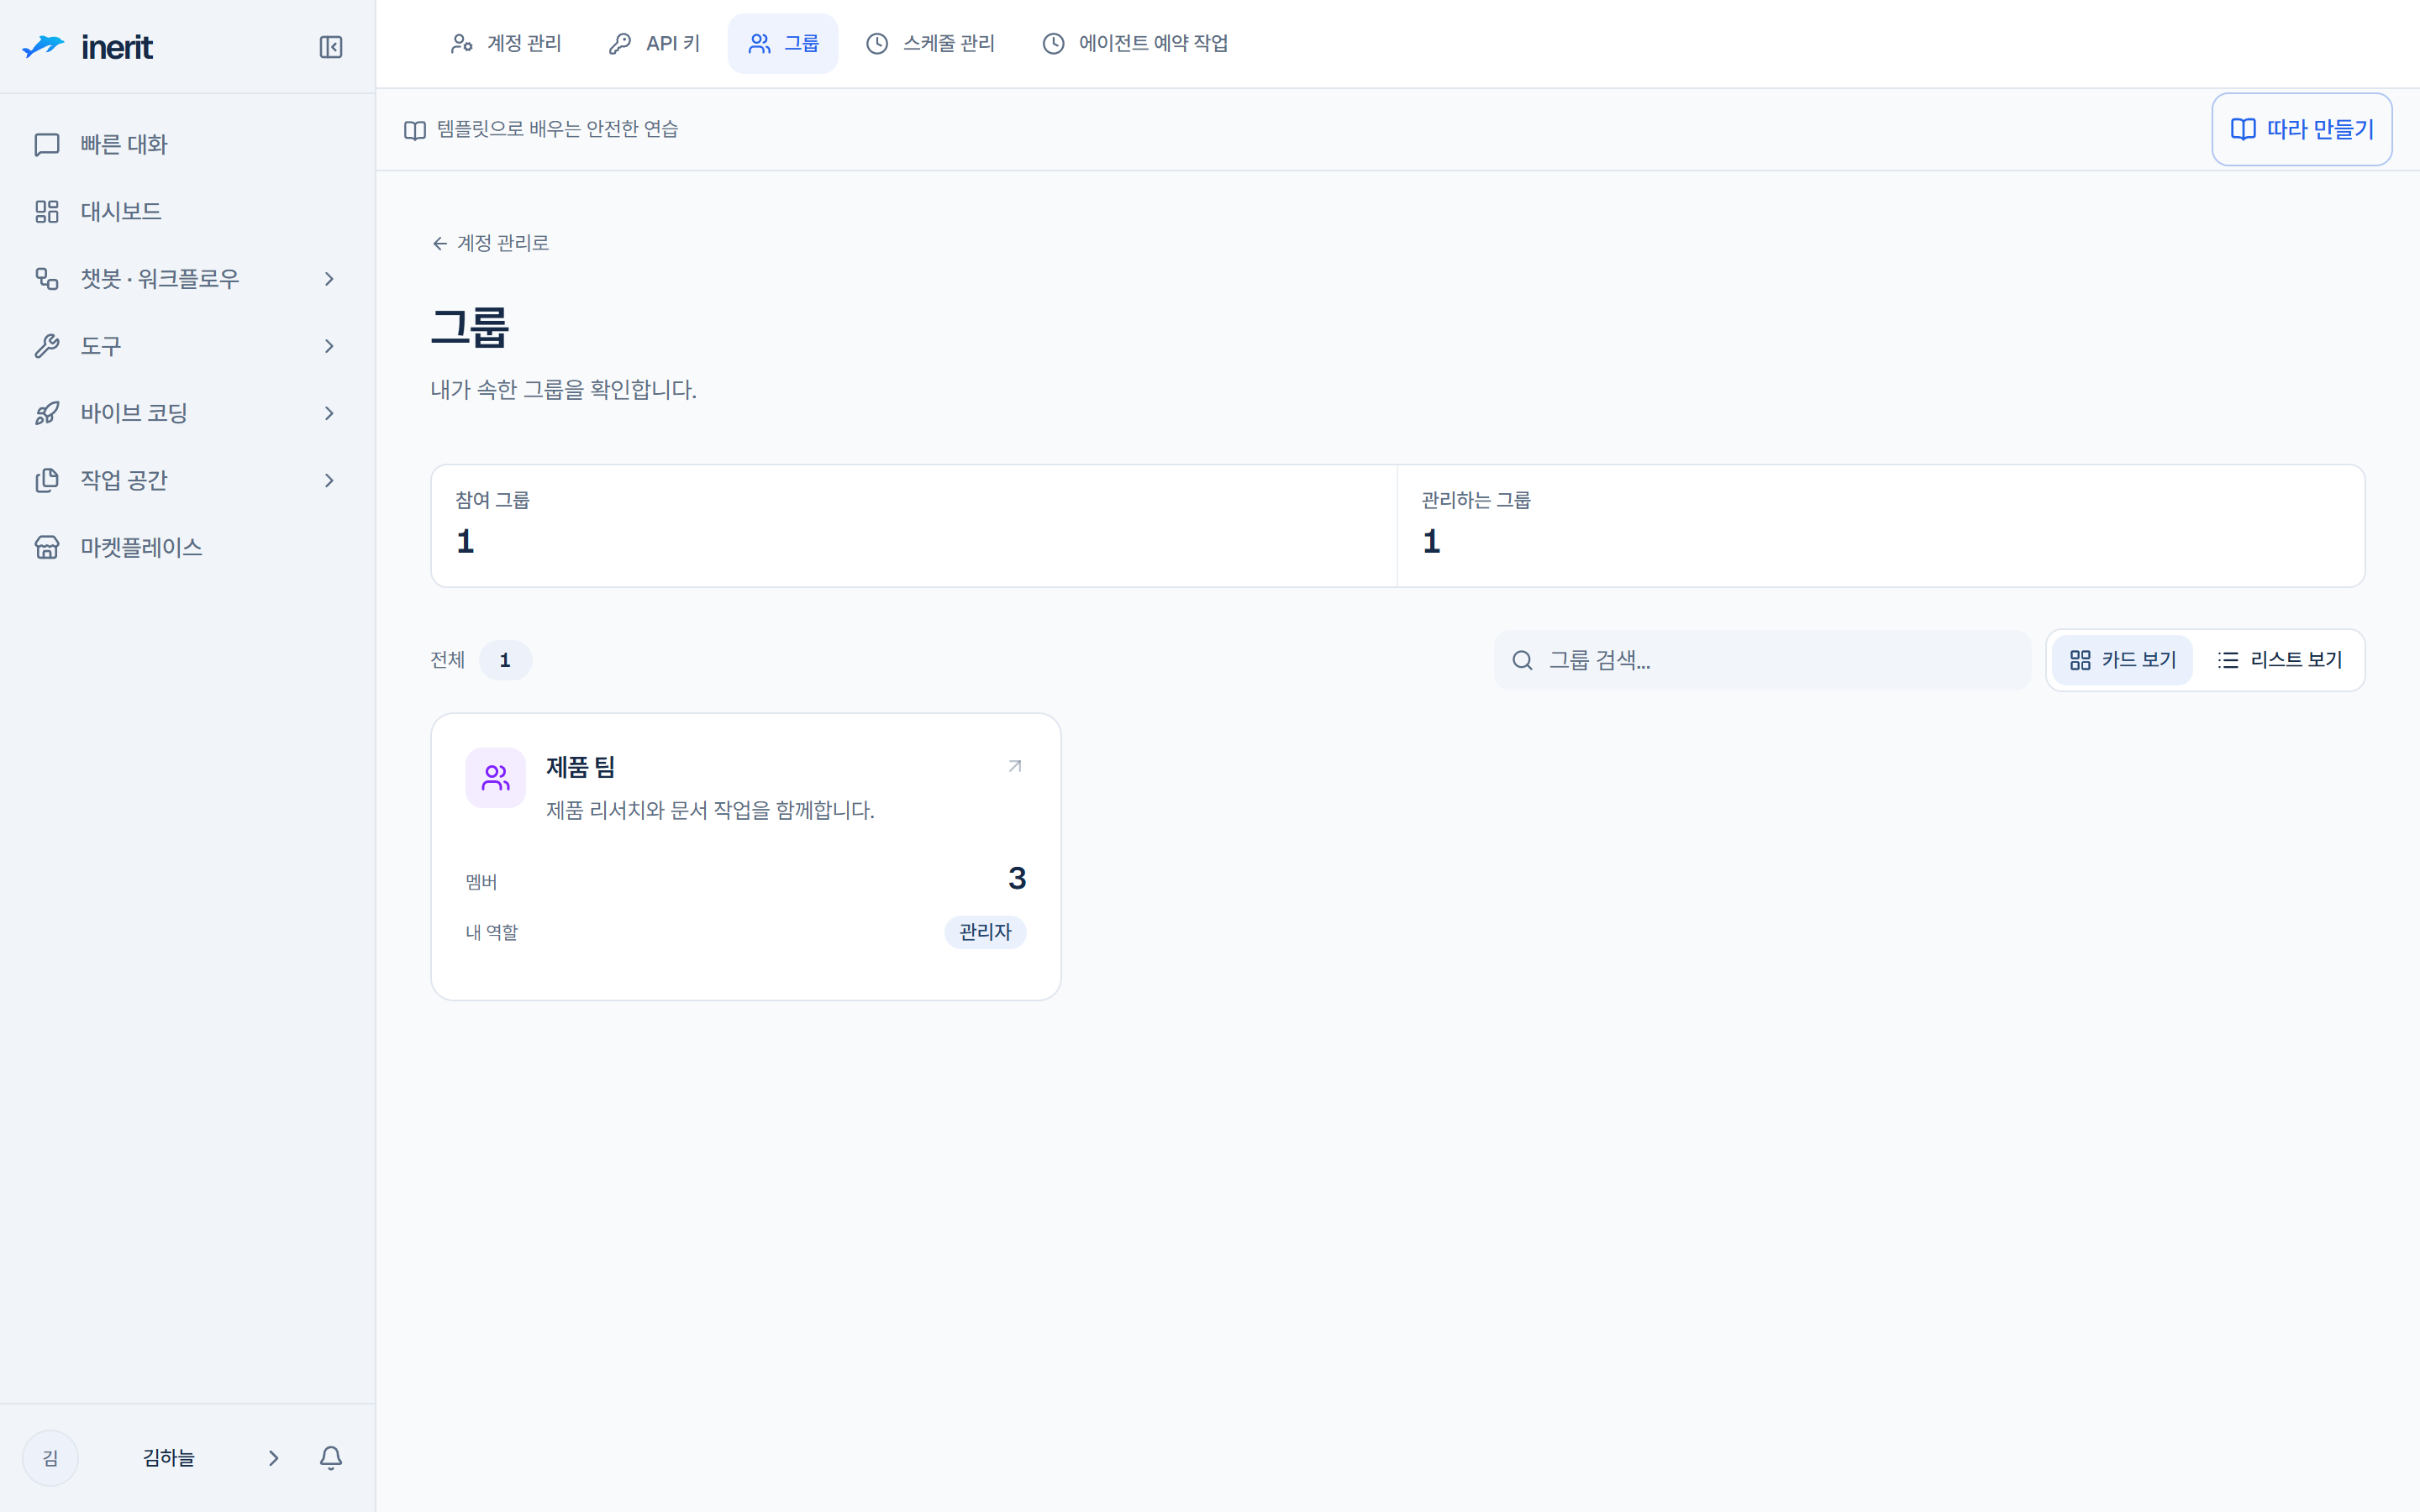This screenshot has height=1512, width=2420.
Task: Open notifications bell icon
Action: click(x=331, y=1457)
